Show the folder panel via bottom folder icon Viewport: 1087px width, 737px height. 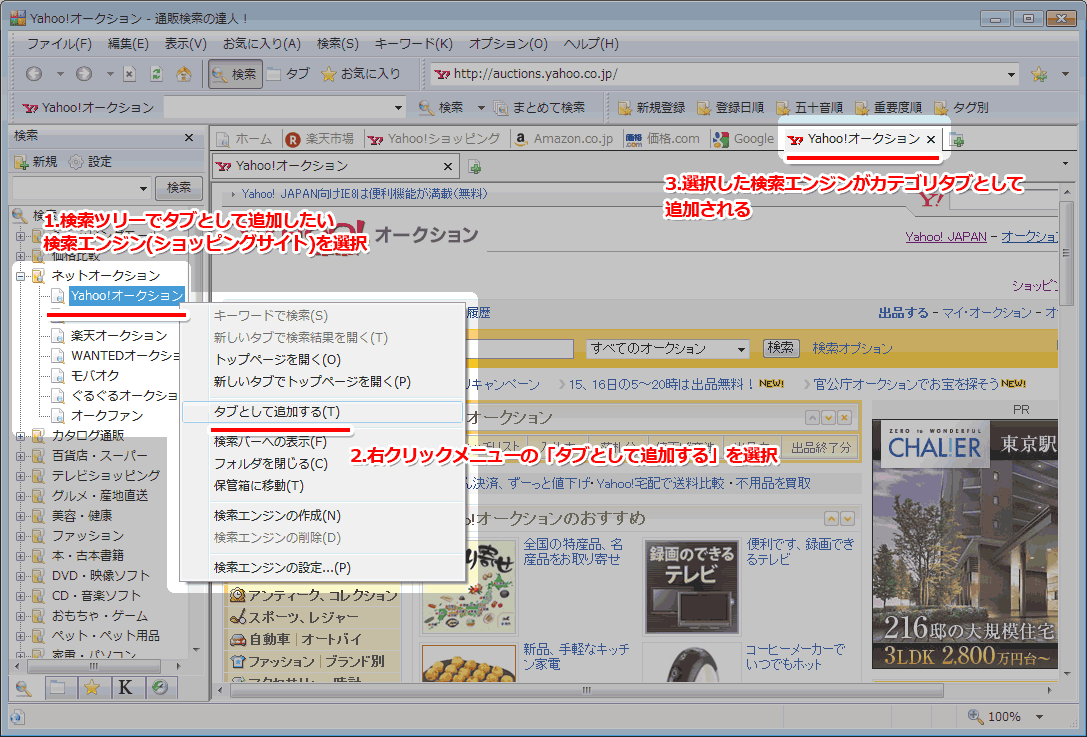point(58,688)
